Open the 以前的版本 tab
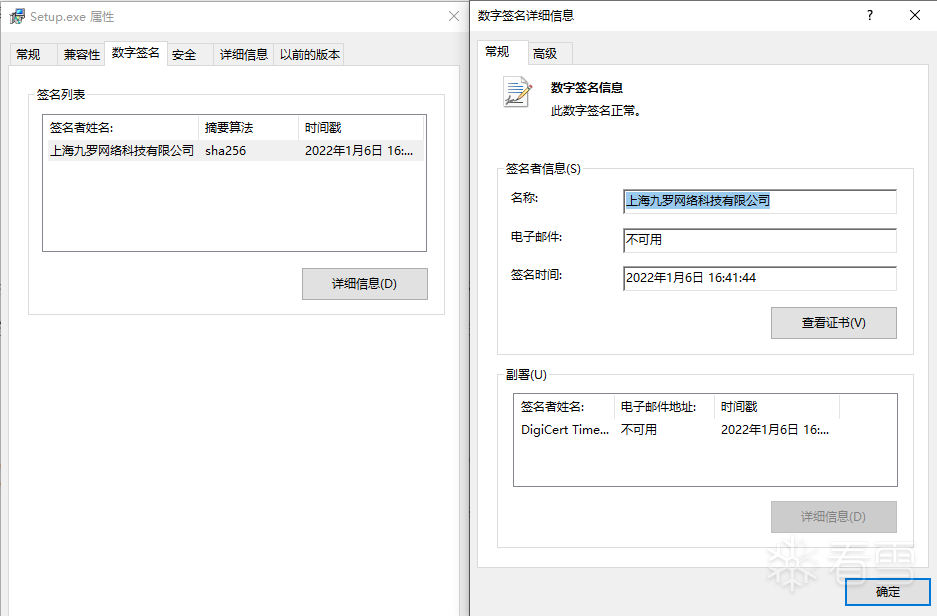The image size is (937, 616). click(x=310, y=54)
